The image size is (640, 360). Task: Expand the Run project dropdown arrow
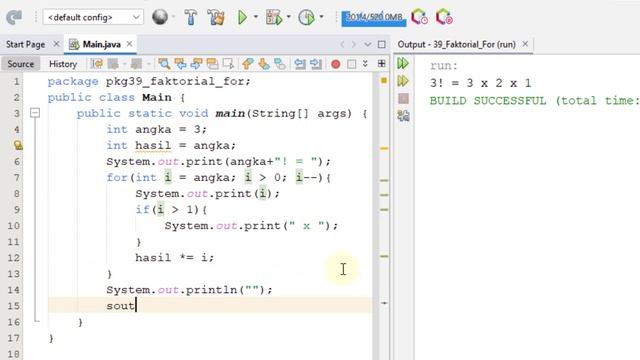pos(256,17)
